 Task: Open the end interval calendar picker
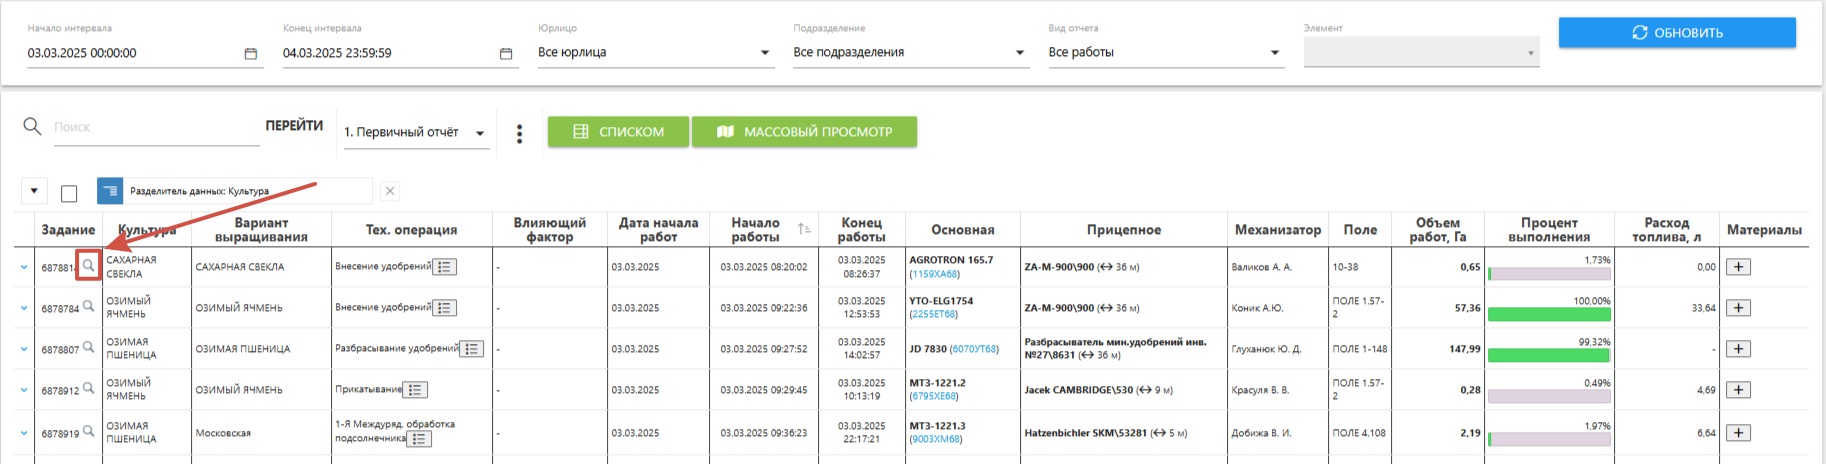506,54
